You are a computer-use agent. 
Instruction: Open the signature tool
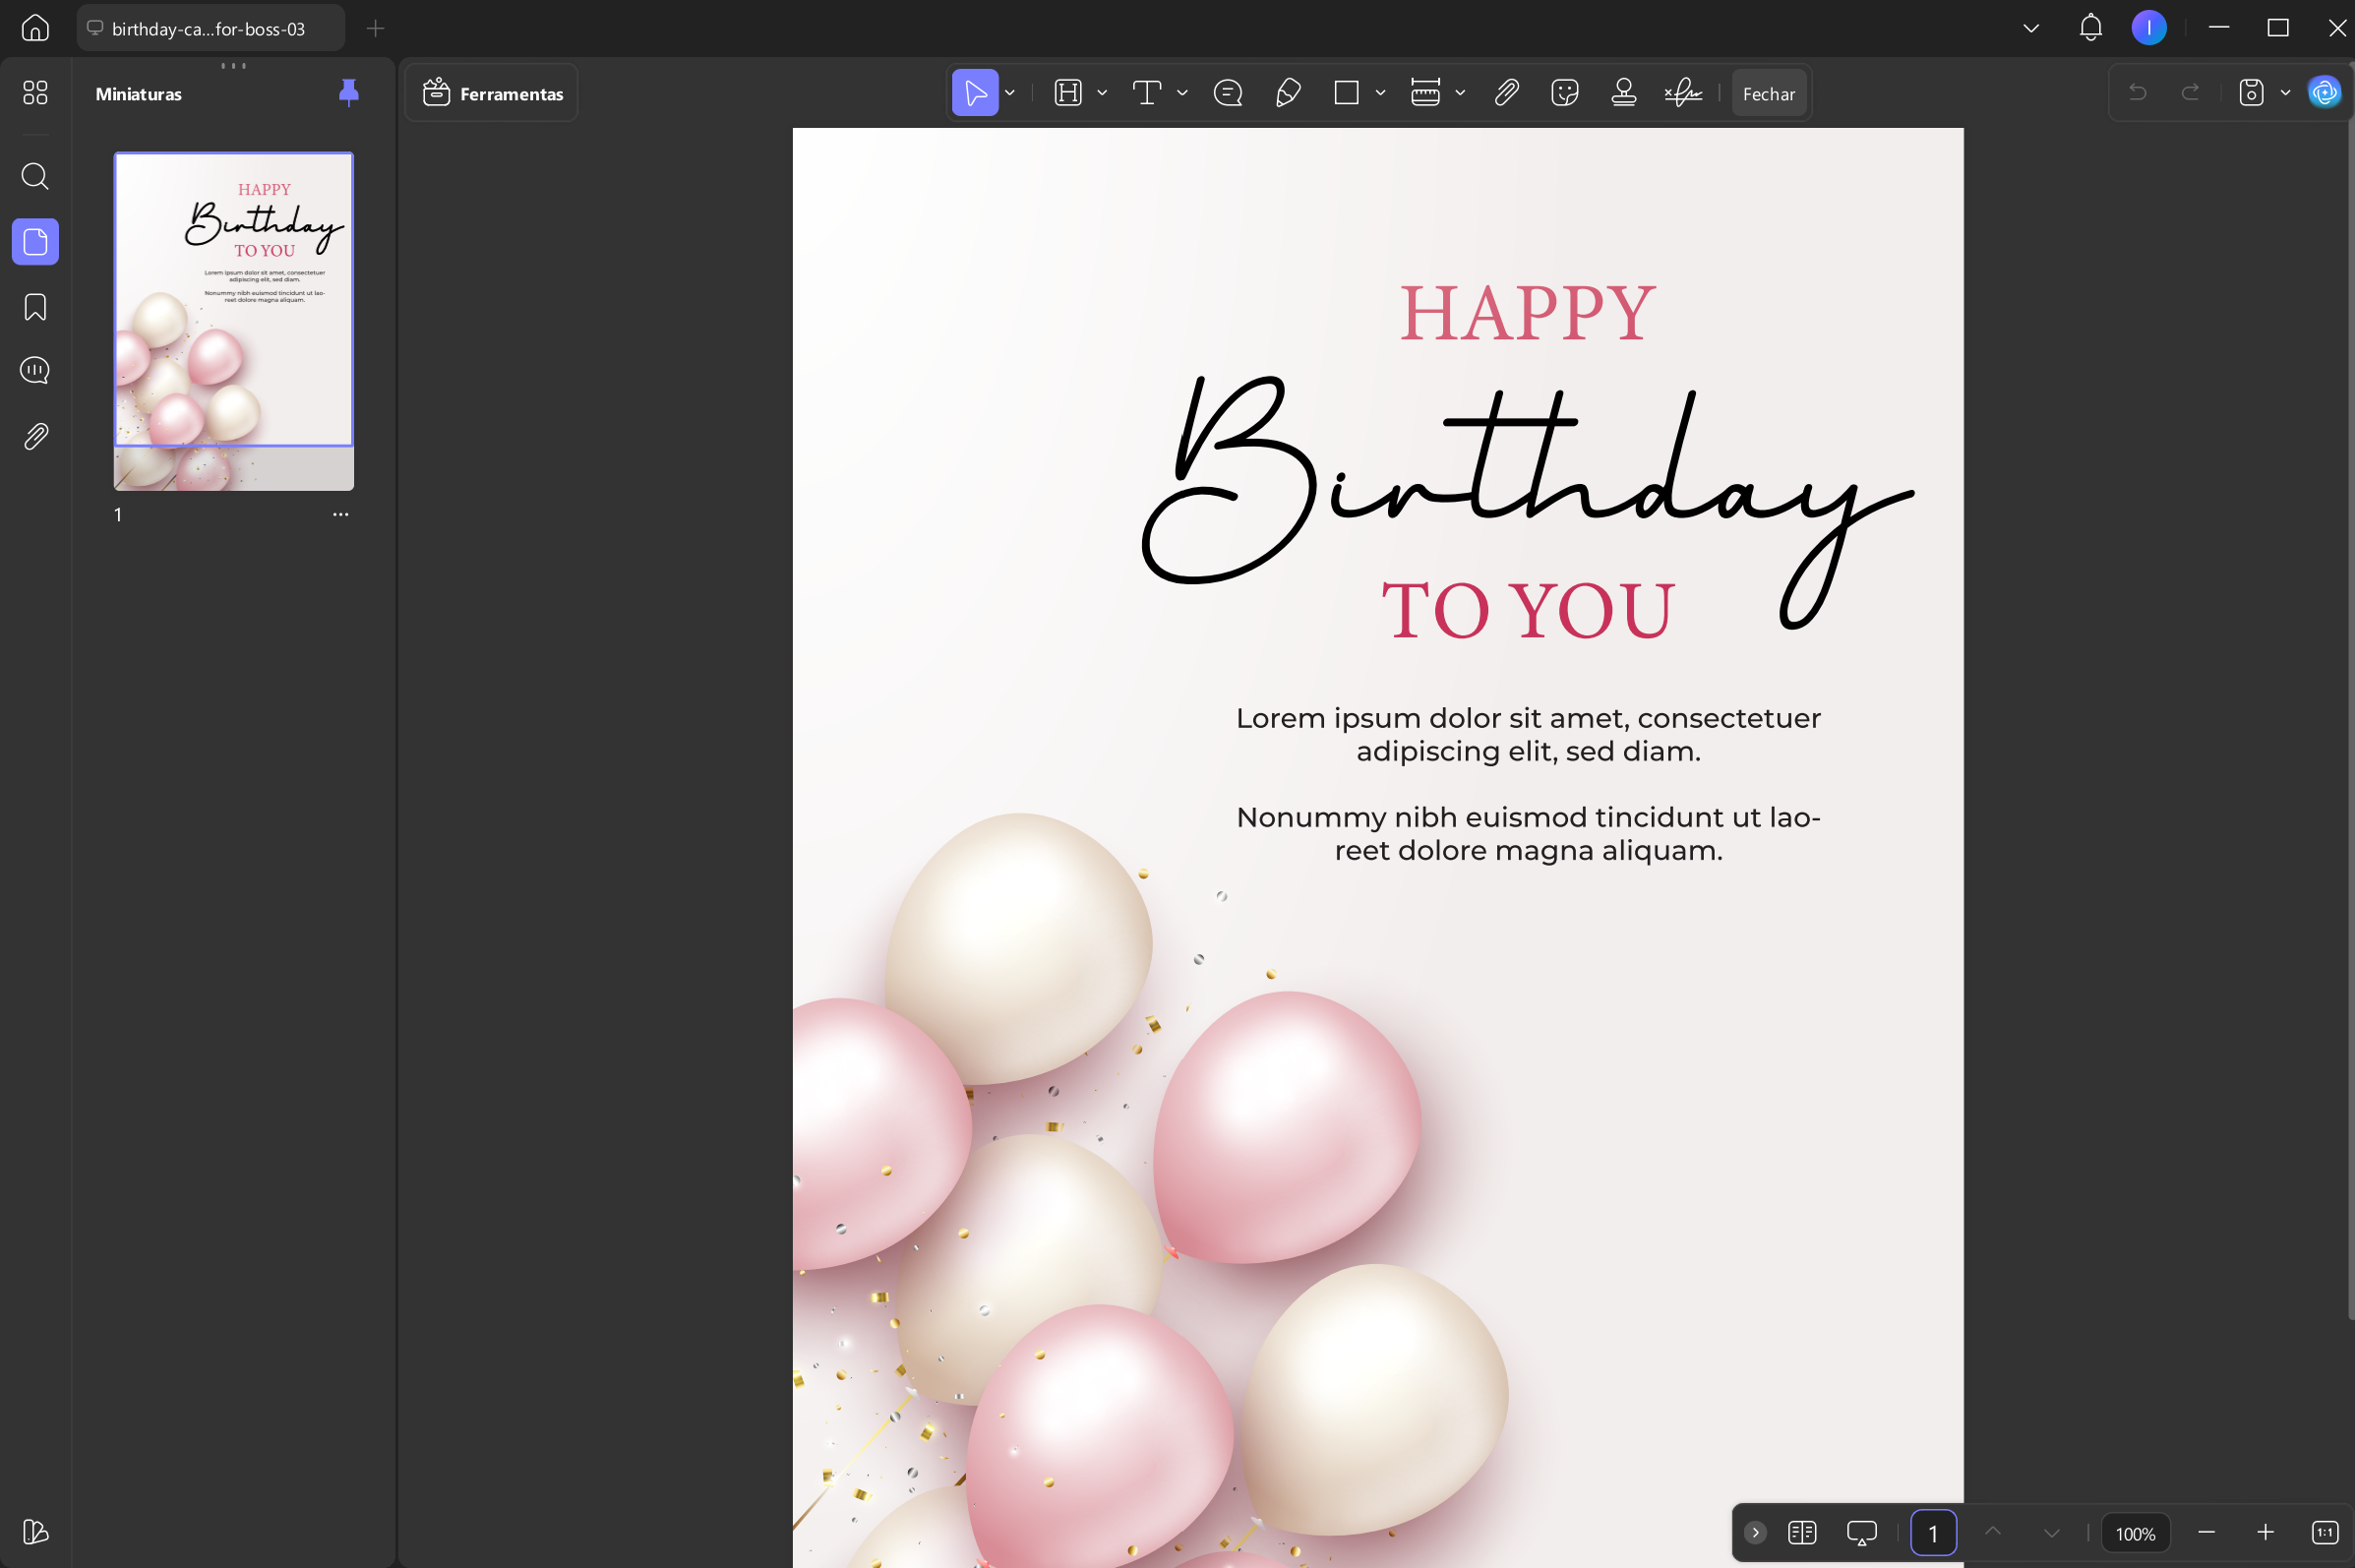click(1683, 93)
